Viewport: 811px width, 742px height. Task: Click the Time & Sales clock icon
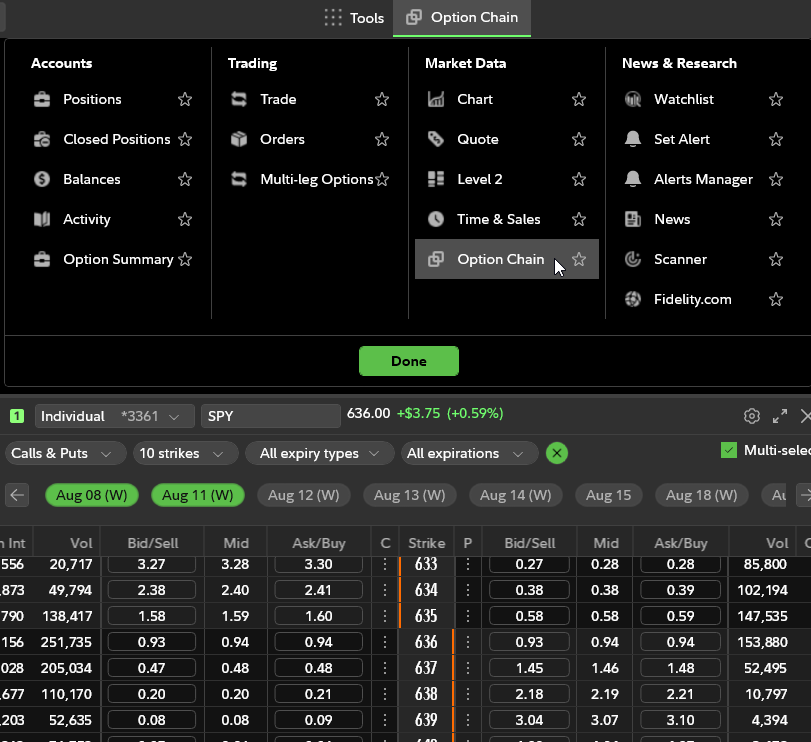[436, 219]
